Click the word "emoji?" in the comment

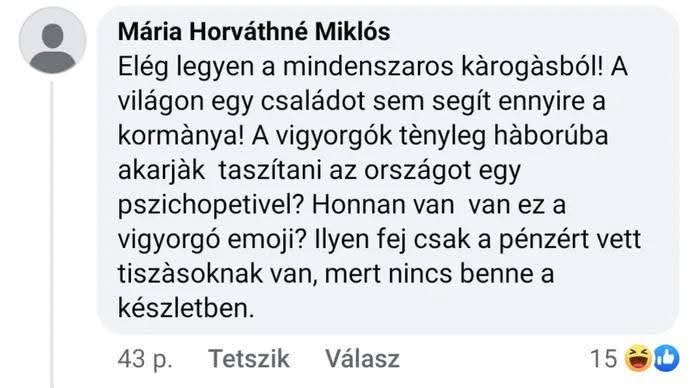pyautogui.click(x=267, y=240)
